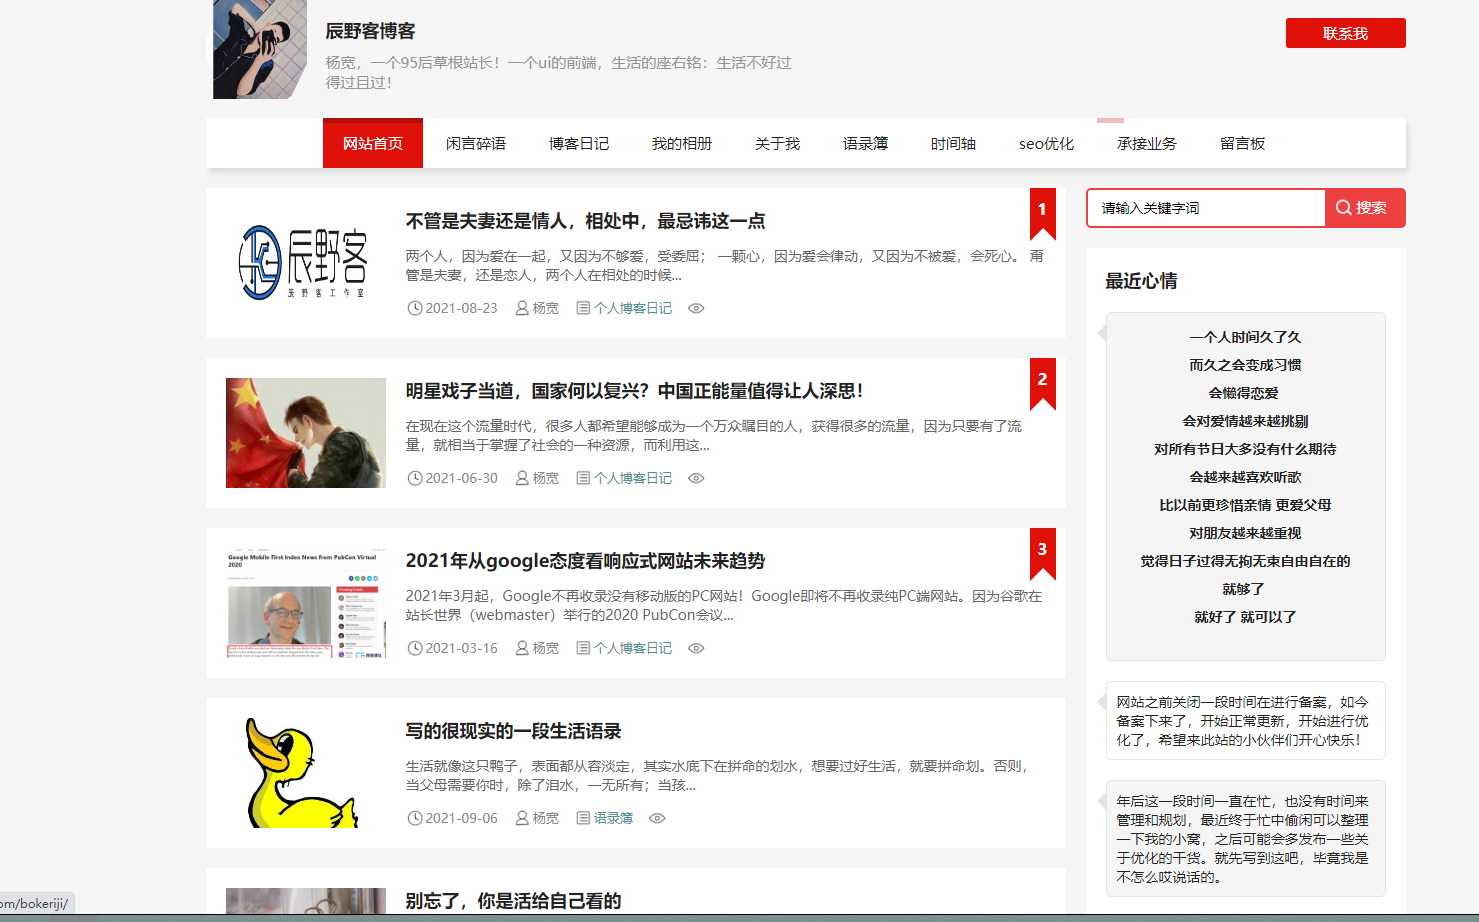This screenshot has height=922, width=1479.
Task: Open article 写的很现实的一段生活语录
Action: tap(513, 731)
